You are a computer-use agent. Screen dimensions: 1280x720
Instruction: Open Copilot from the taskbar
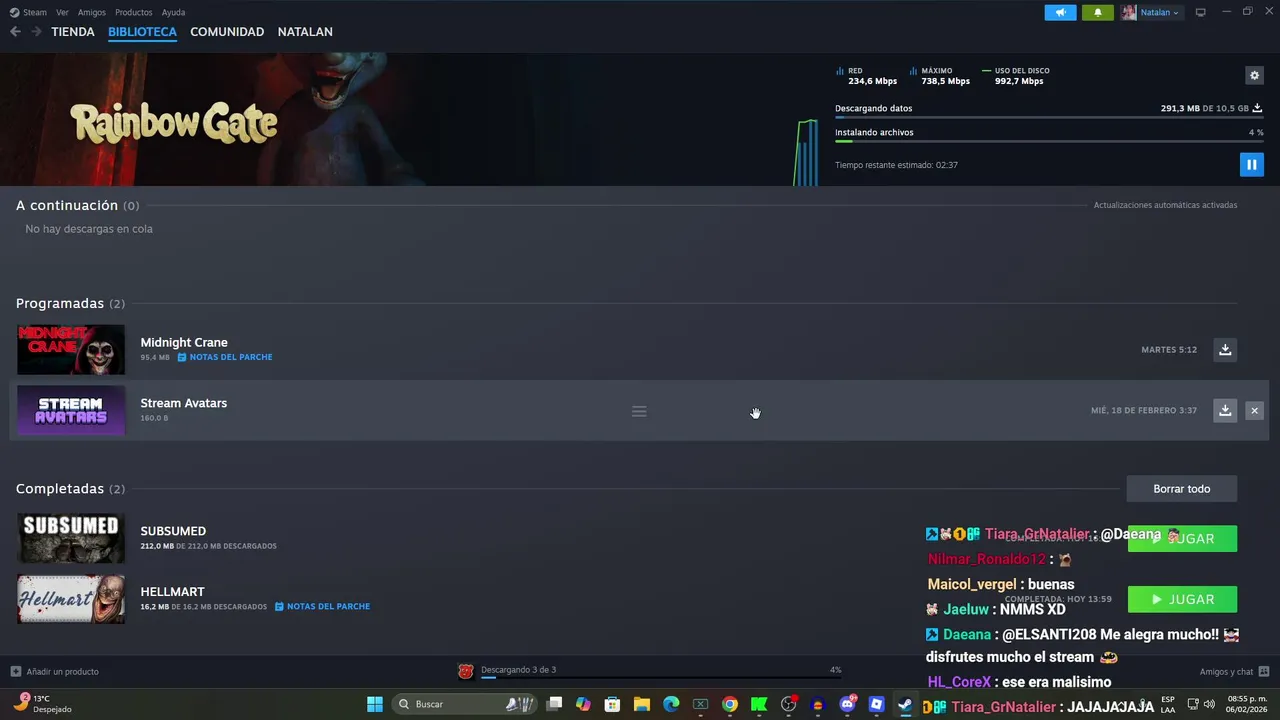pyautogui.click(x=583, y=704)
